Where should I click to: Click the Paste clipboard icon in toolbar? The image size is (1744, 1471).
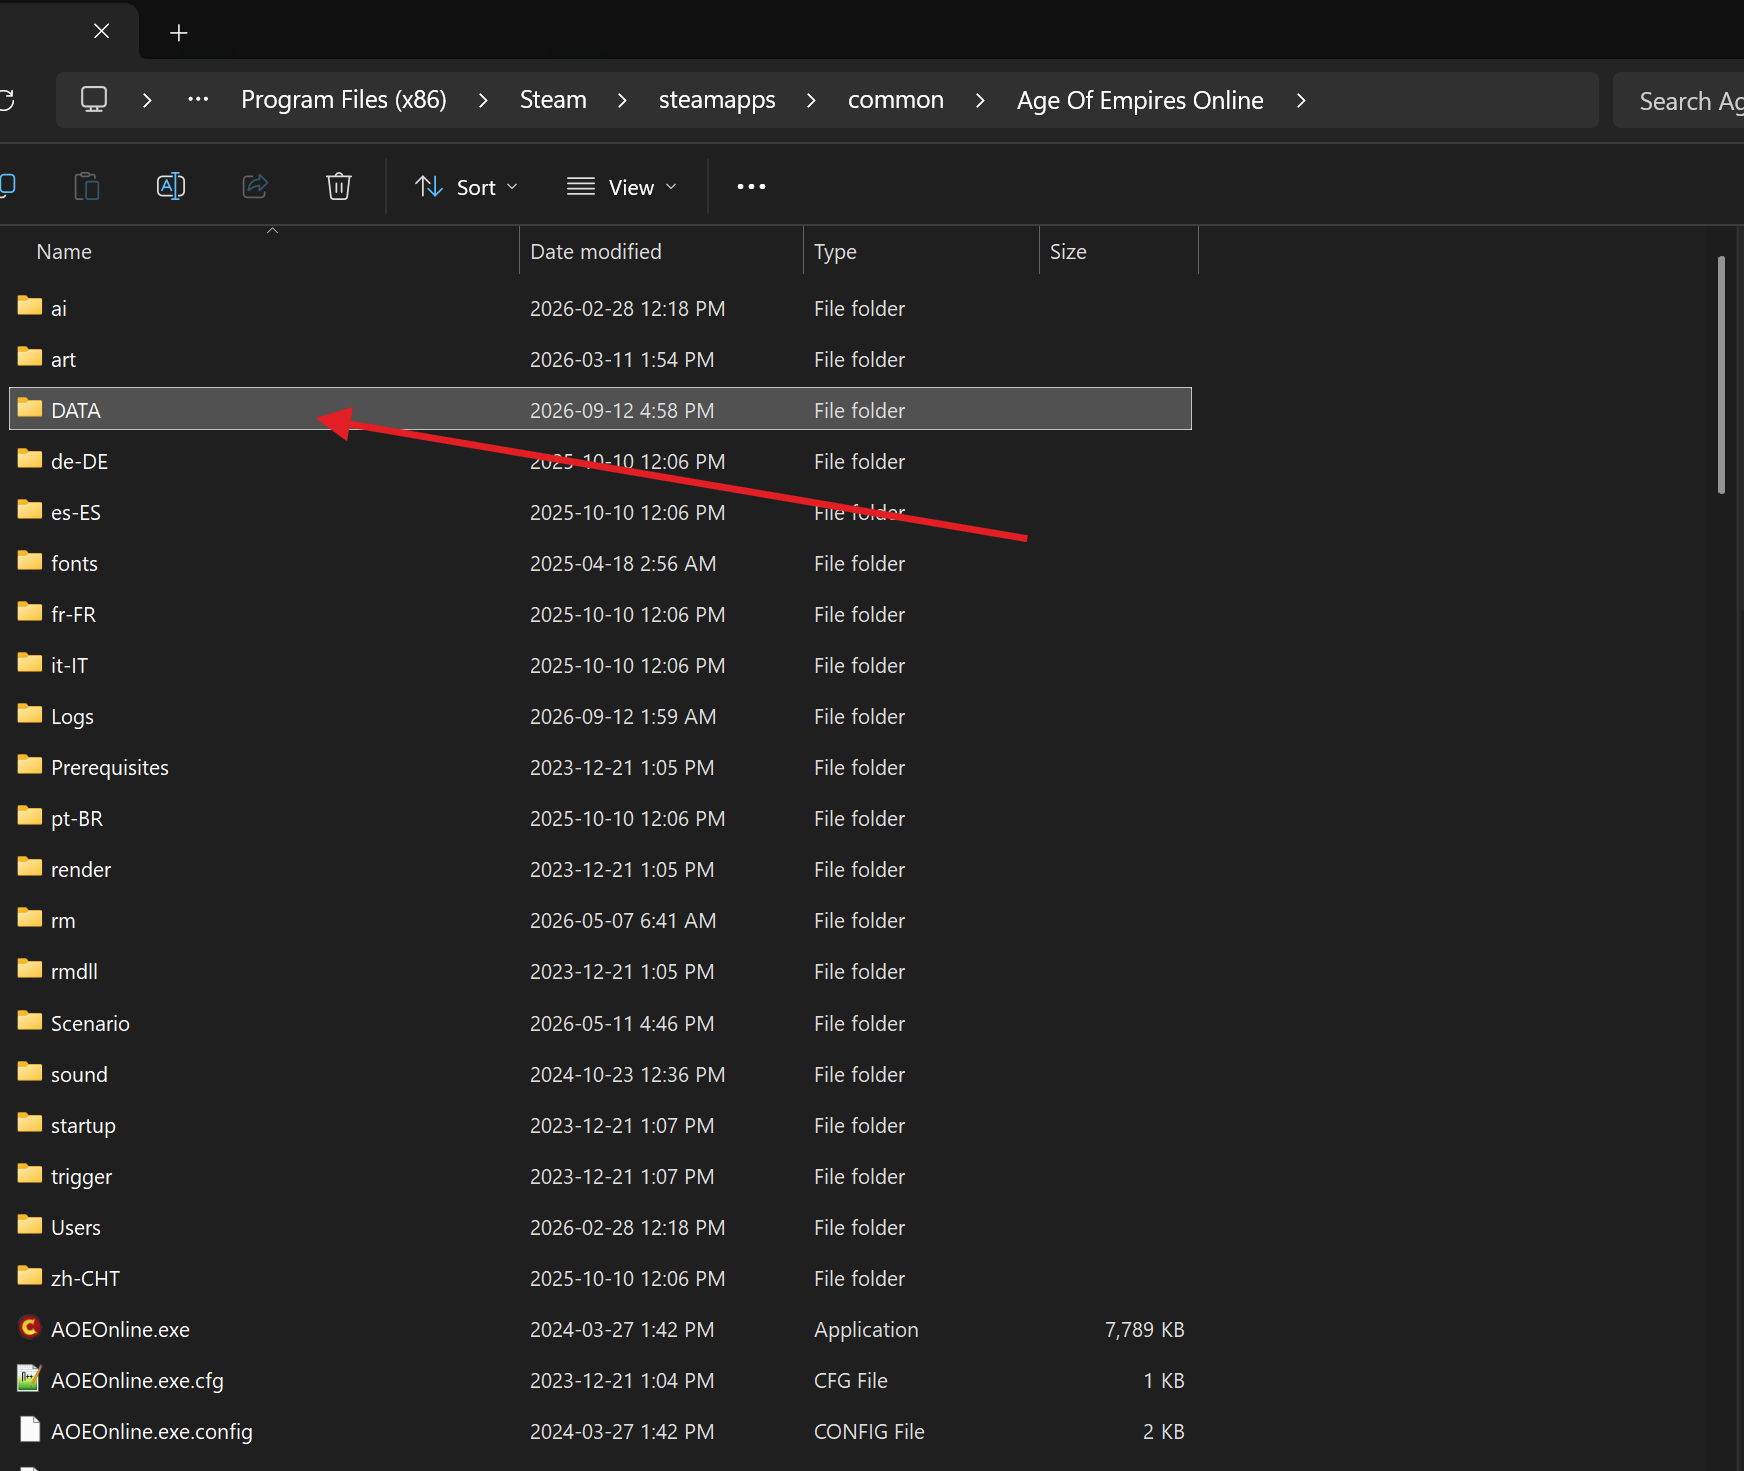(x=87, y=186)
